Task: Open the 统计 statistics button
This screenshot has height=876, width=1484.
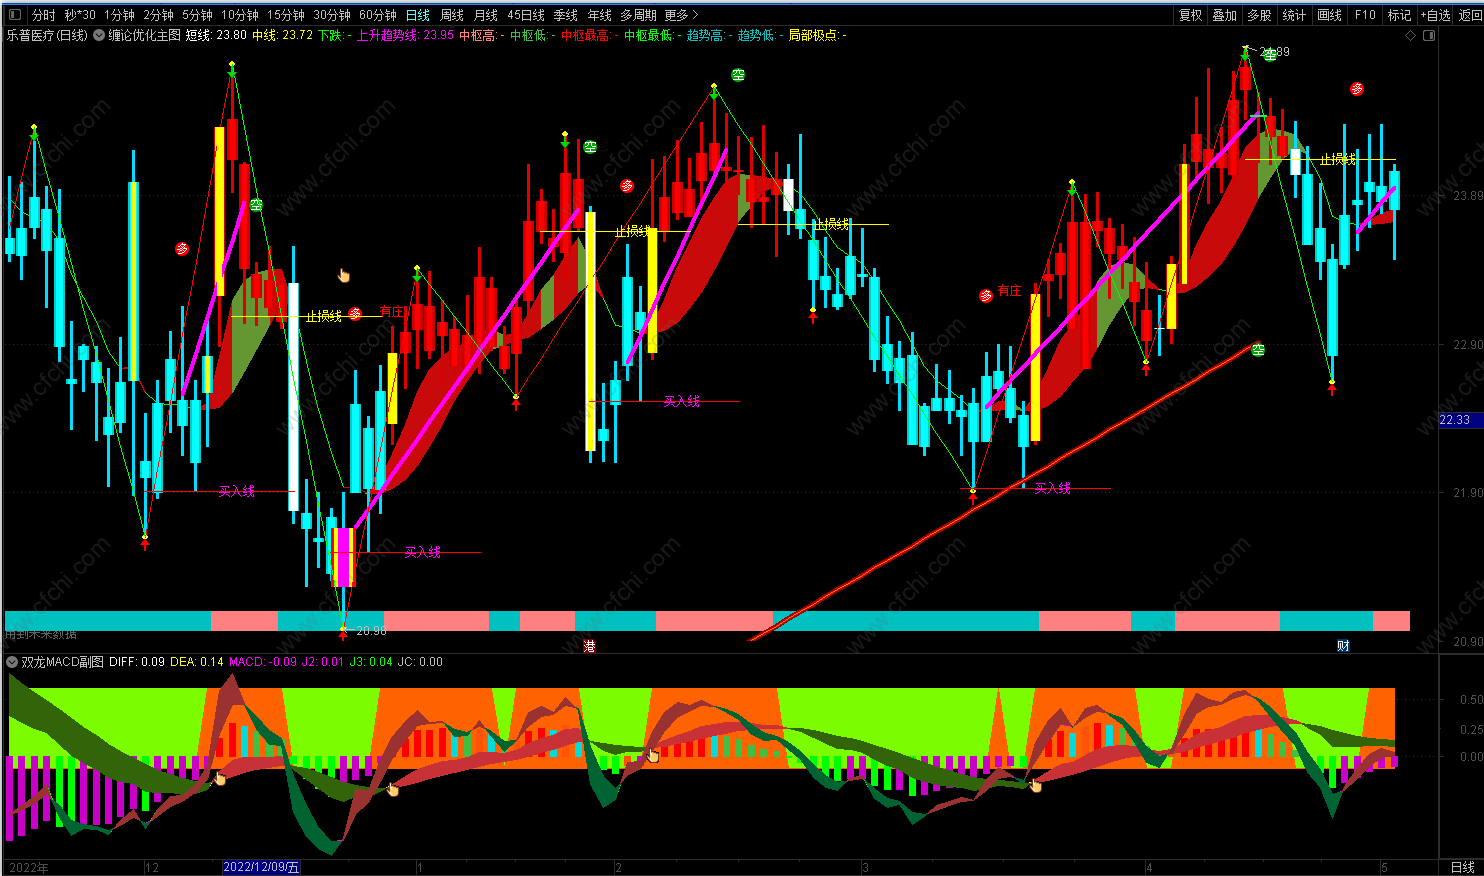Action: point(1294,15)
